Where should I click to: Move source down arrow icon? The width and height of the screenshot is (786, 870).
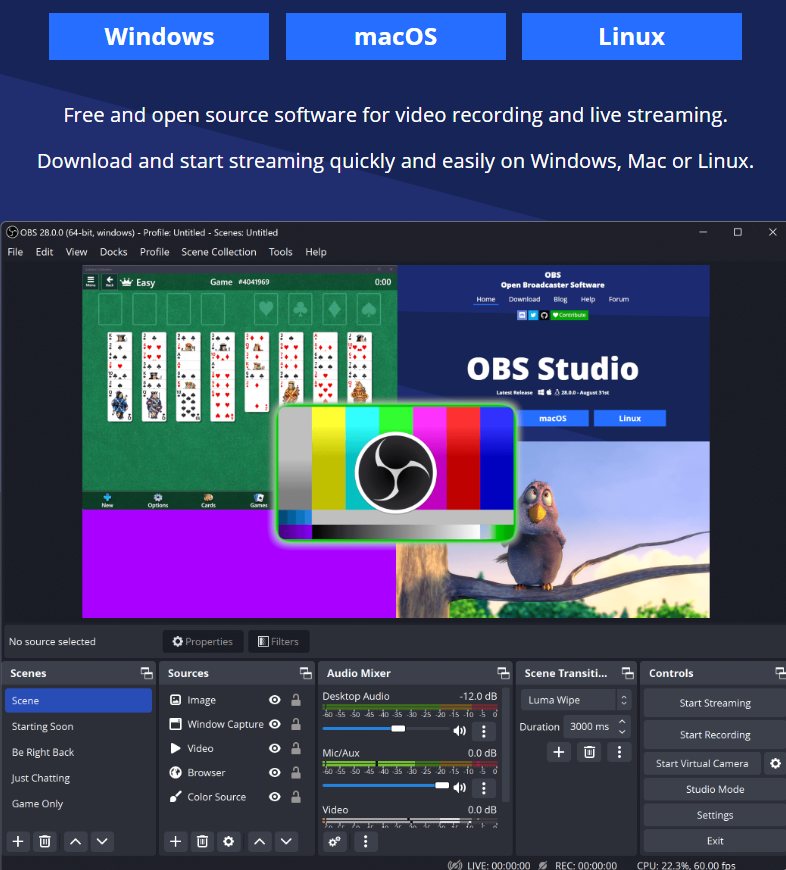286,842
